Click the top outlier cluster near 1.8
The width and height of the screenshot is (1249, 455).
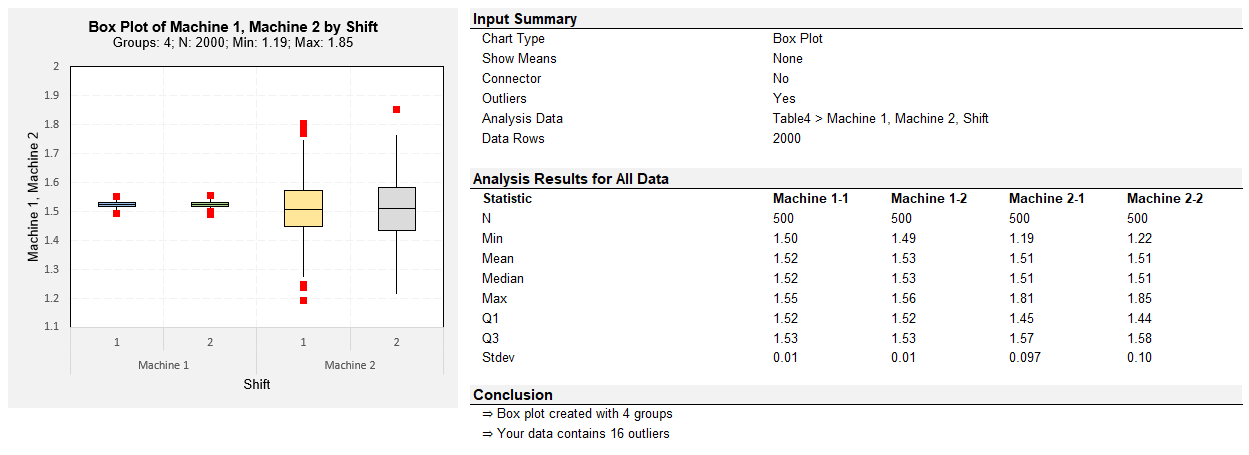coord(303,128)
